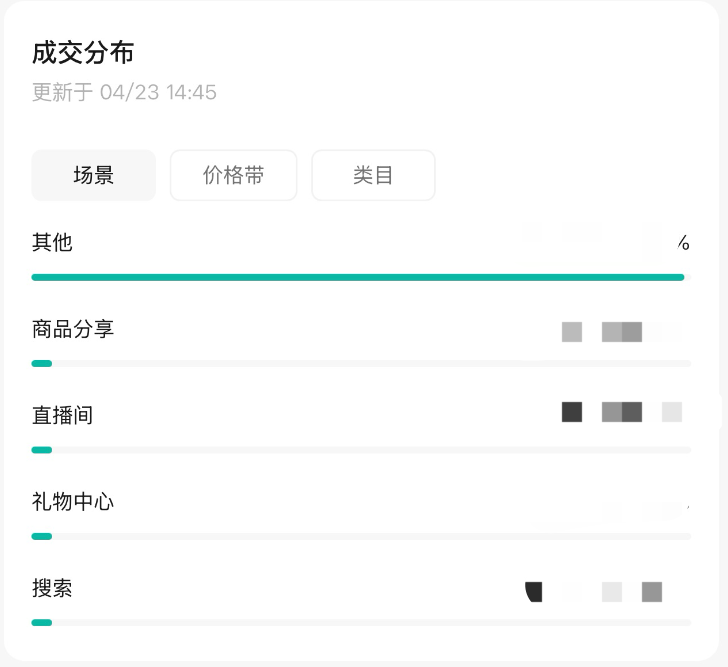Click the progress bar under 礼物中心

360,536
